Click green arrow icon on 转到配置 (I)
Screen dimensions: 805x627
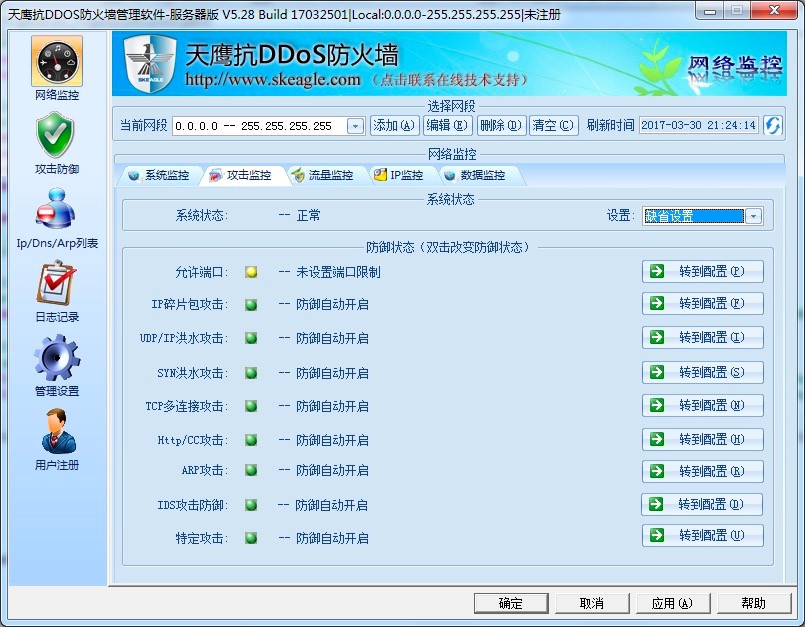point(657,337)
